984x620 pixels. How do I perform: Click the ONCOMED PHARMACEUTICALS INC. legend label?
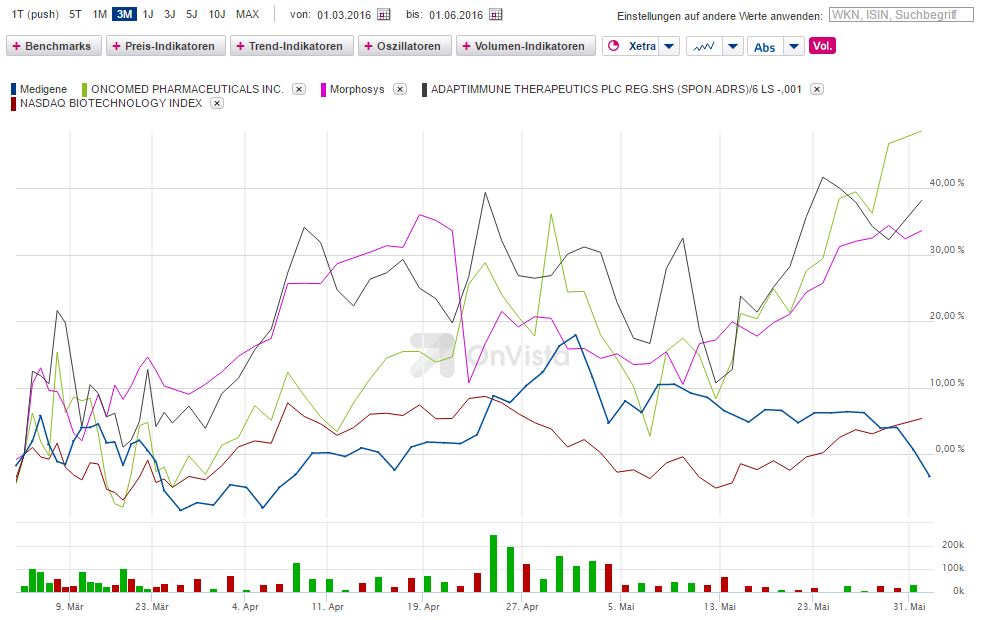click(188, 89)
